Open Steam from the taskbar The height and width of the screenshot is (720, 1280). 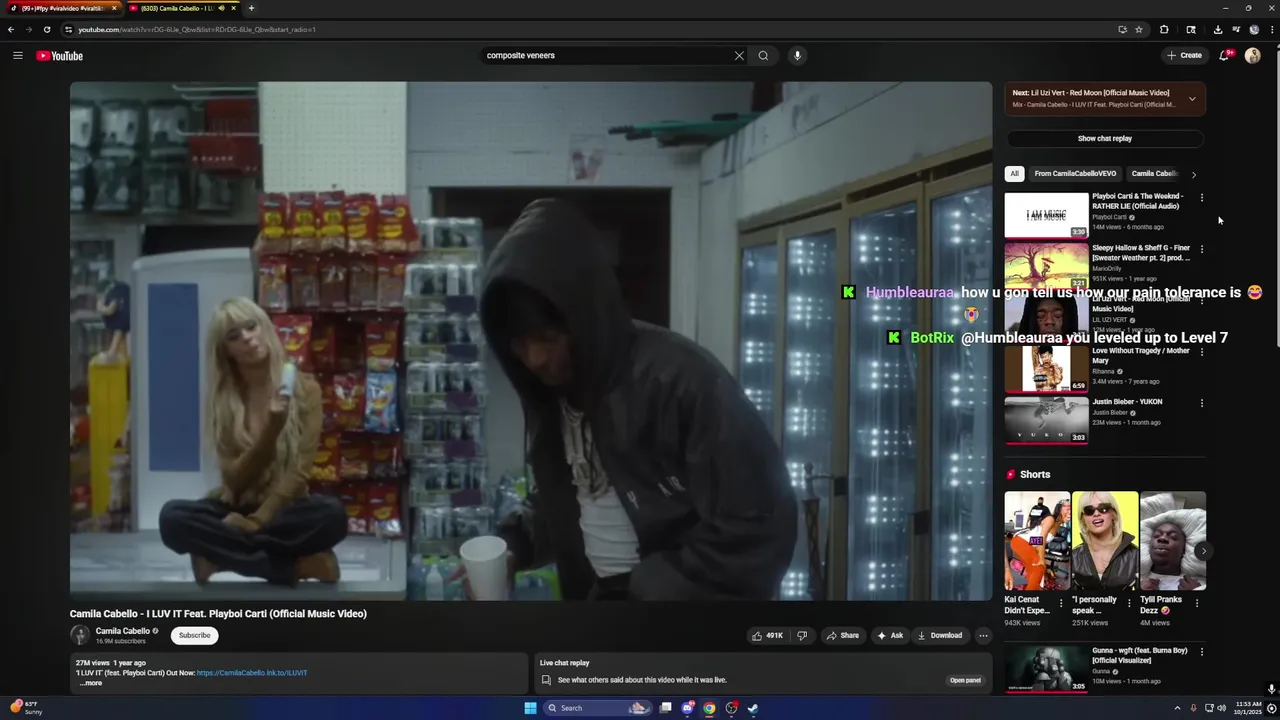pyautogui.click(x=753, y=708)
